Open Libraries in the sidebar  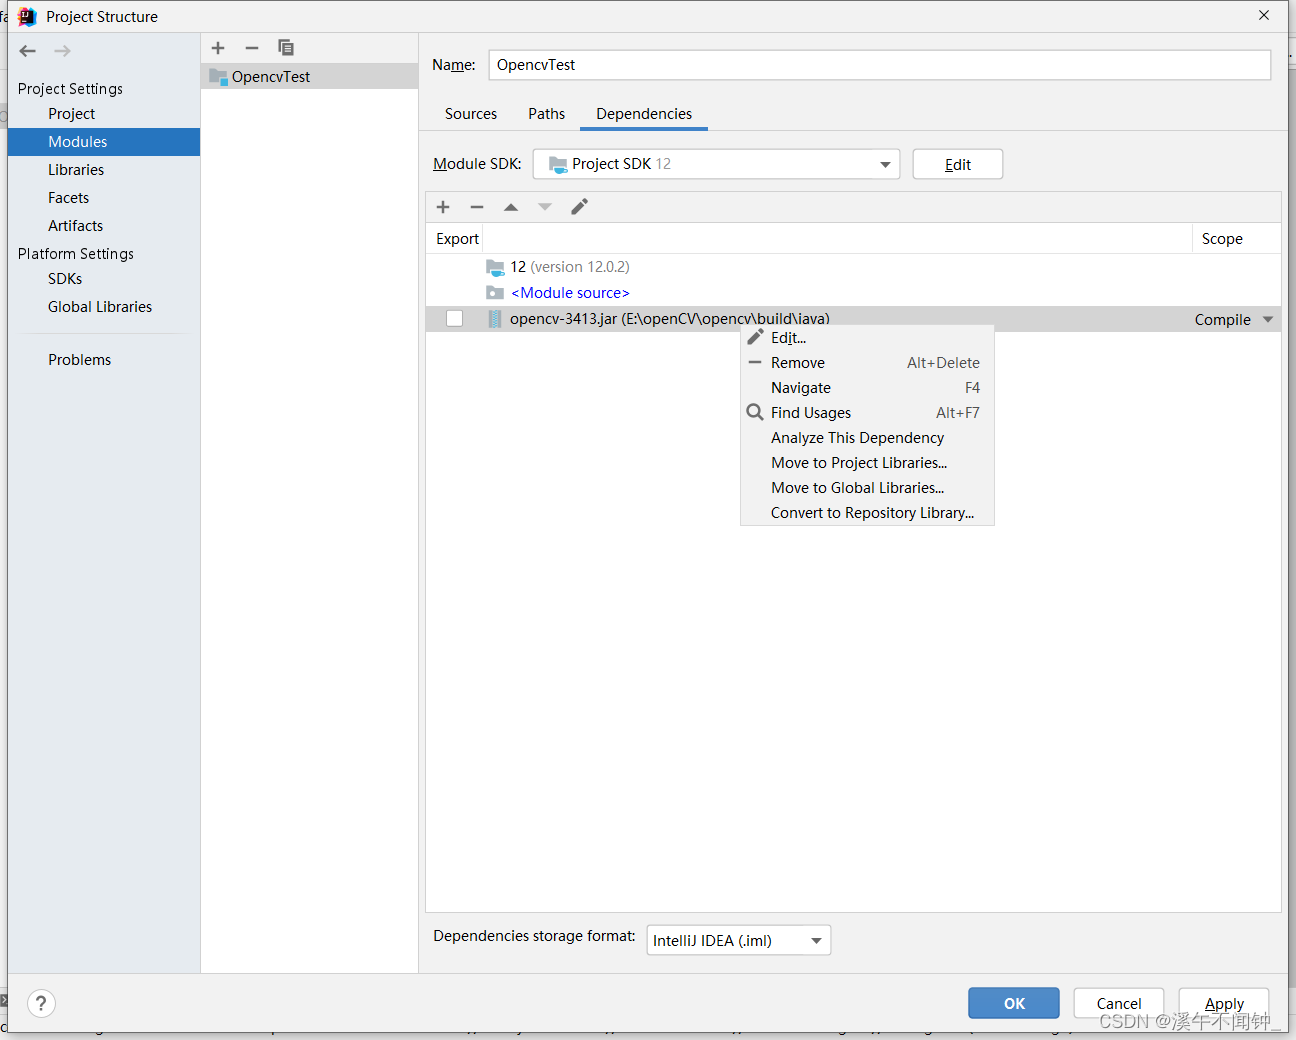point(104,170)
